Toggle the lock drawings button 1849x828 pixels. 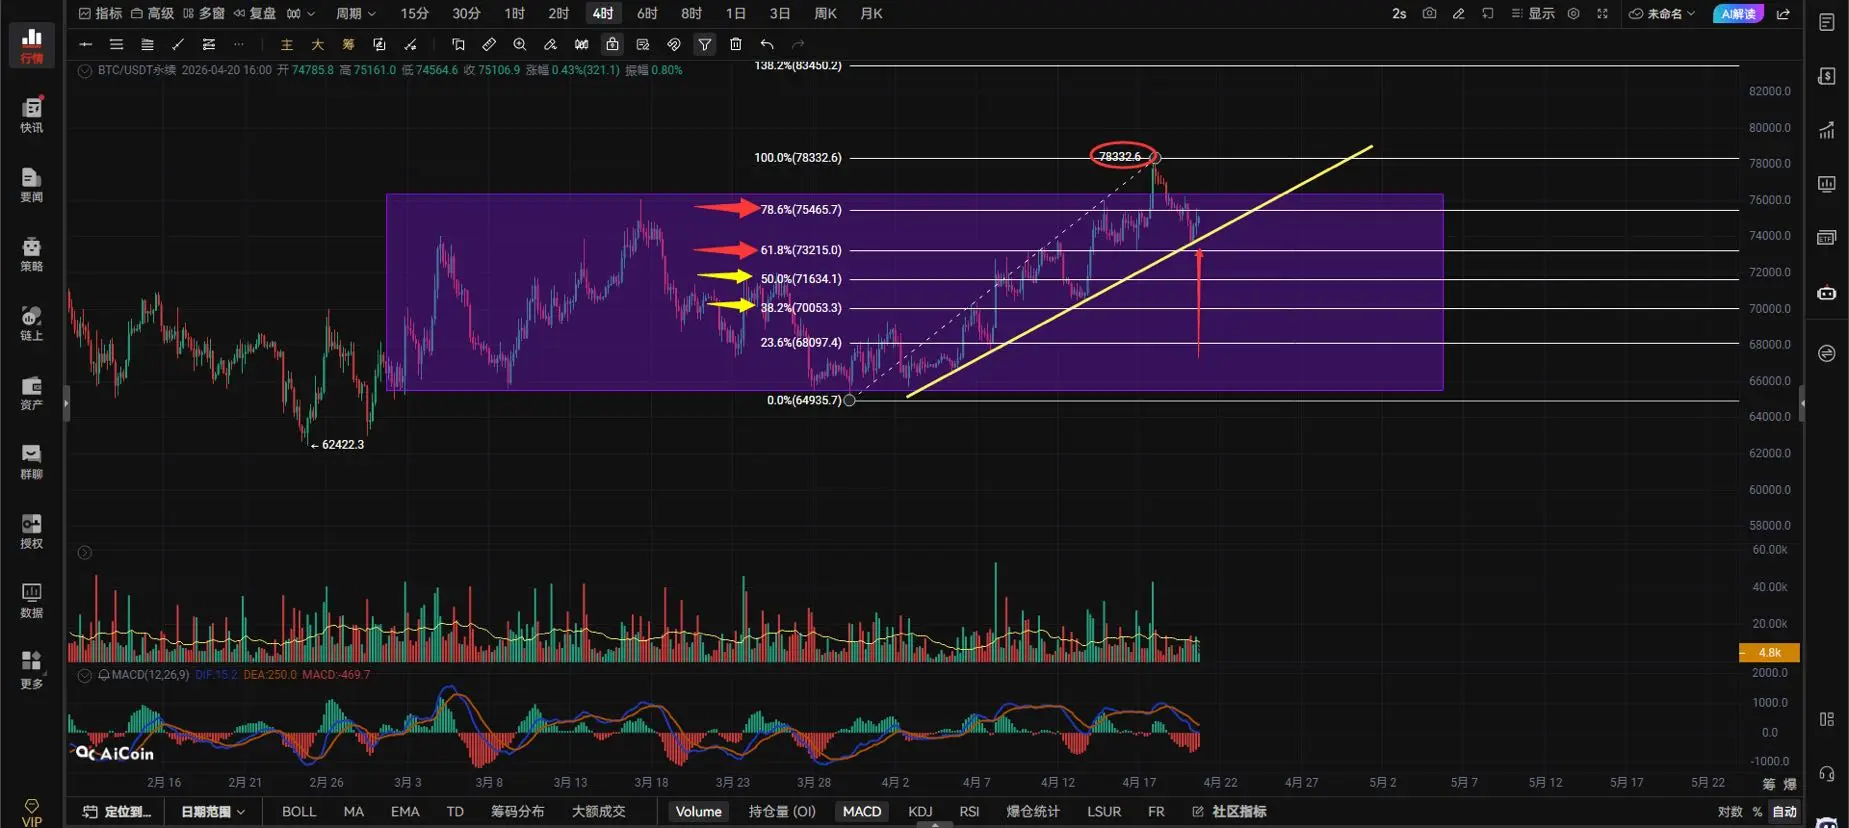click(612, 44)
